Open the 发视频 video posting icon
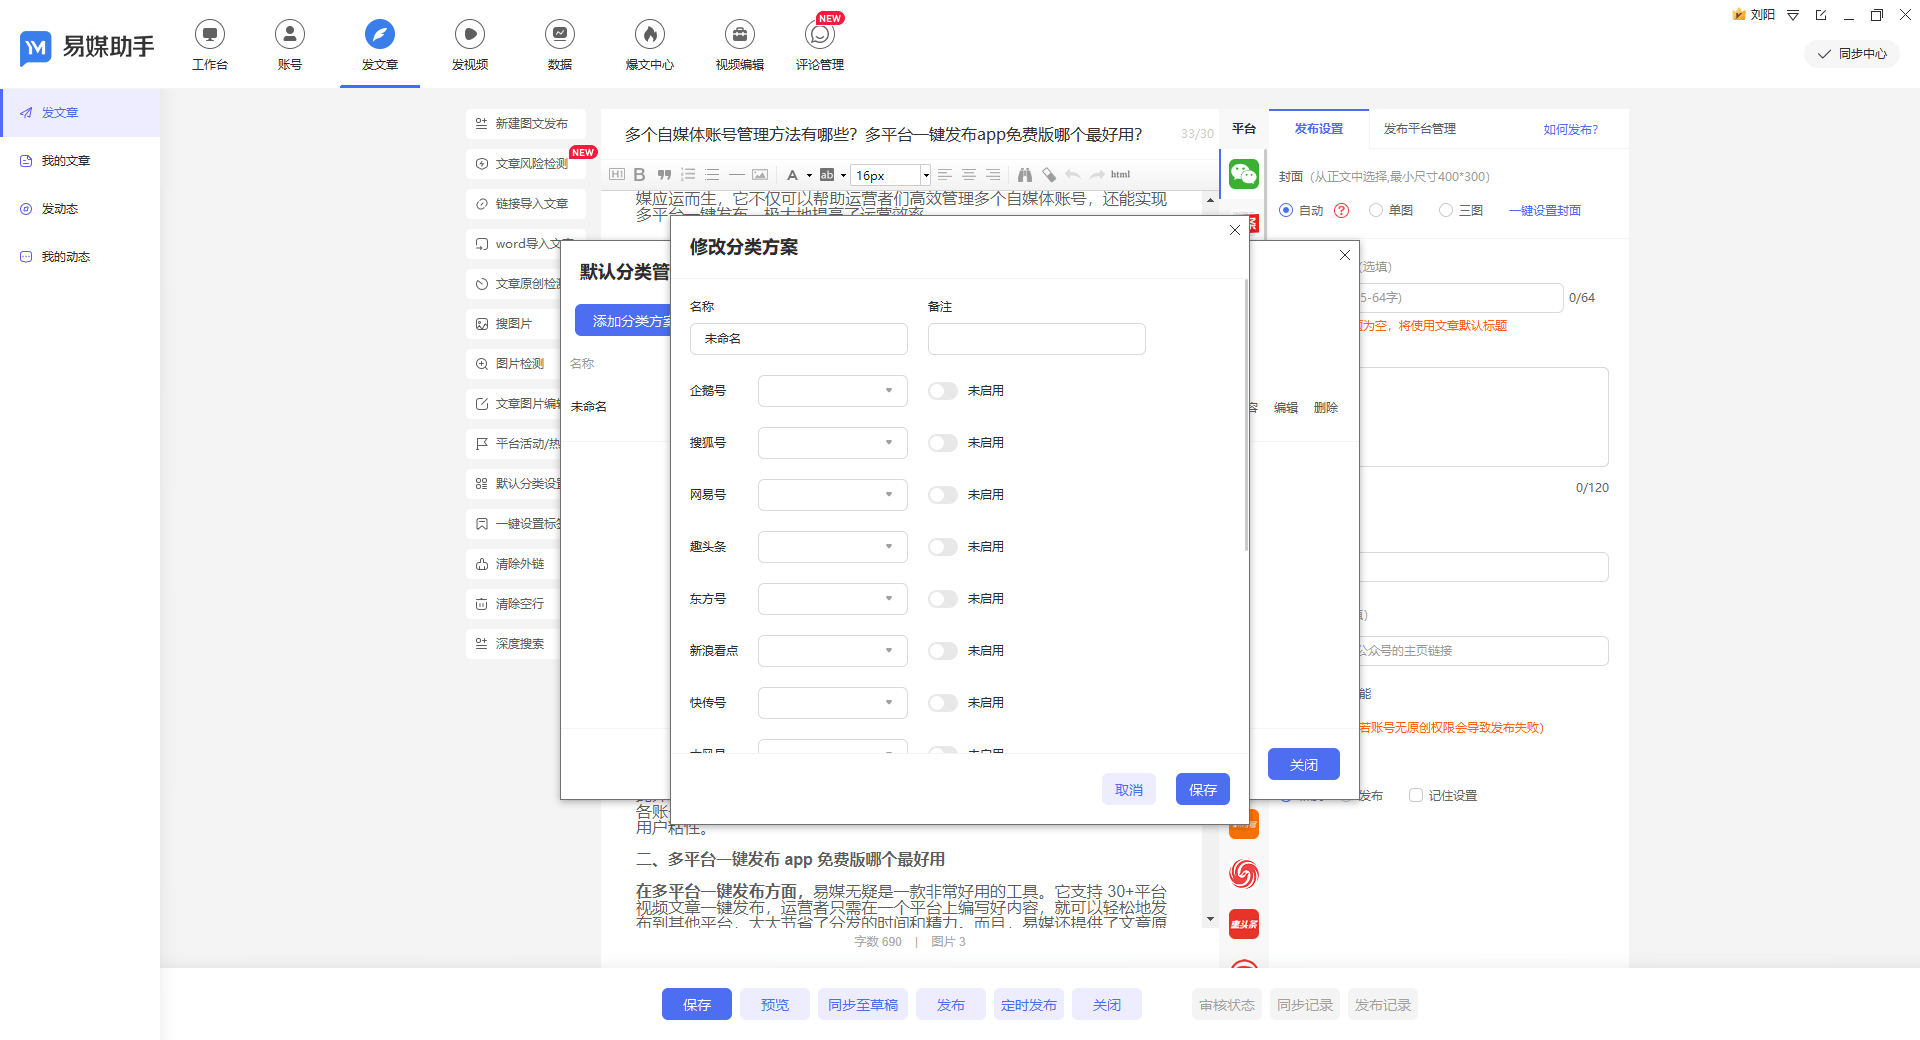The width and height of the screenshot is (1920, 1040). [x=470, y=35]
